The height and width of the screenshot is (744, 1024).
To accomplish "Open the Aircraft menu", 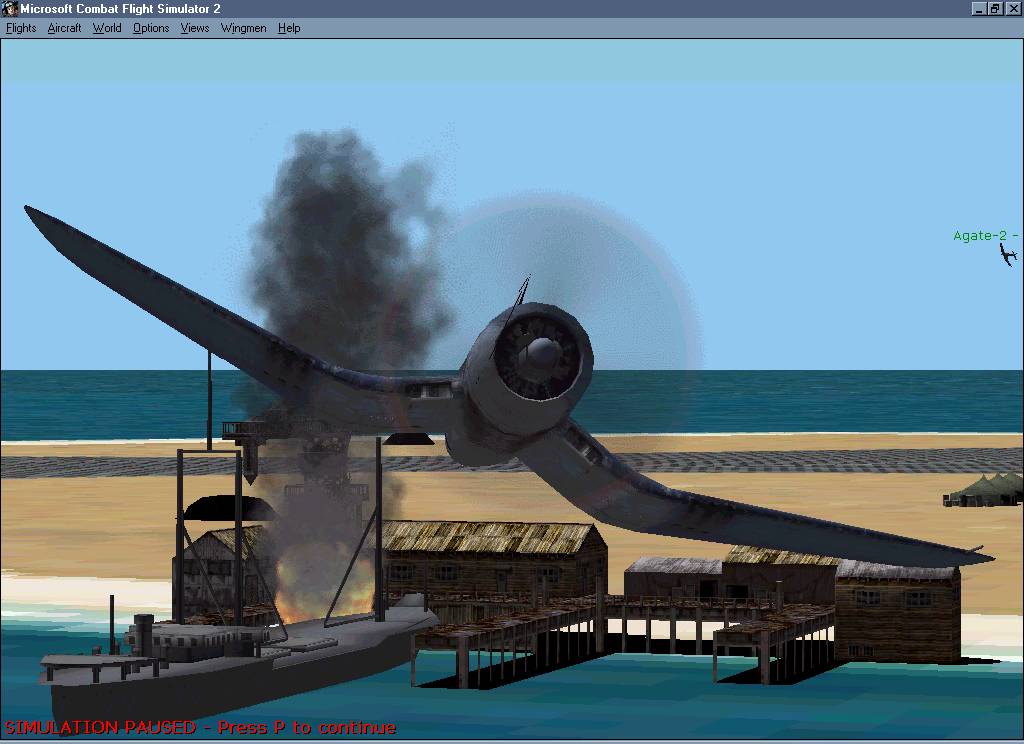I will point(64,28).
